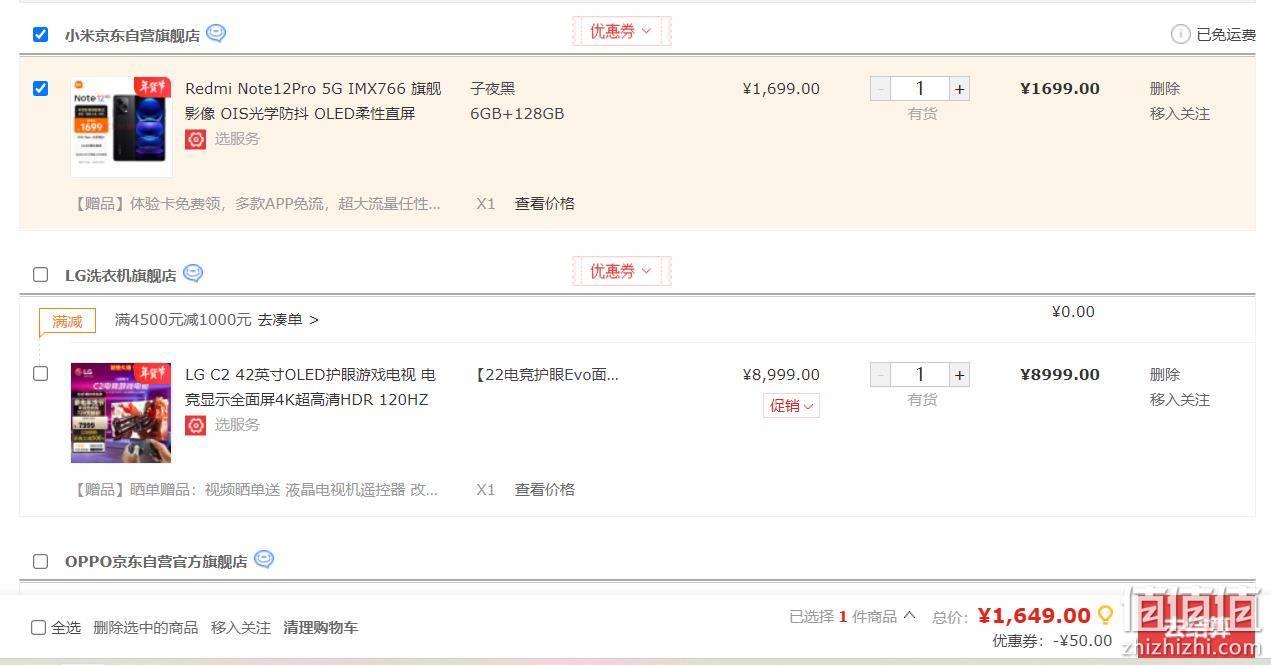Check the LG C2 42英寸 TV item checkbox

click(40, 374)
